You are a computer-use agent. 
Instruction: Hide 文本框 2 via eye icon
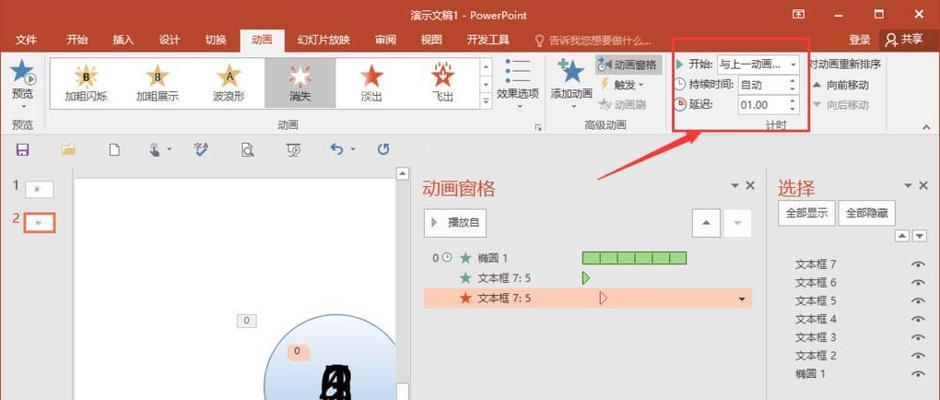[x=918, y=356]
